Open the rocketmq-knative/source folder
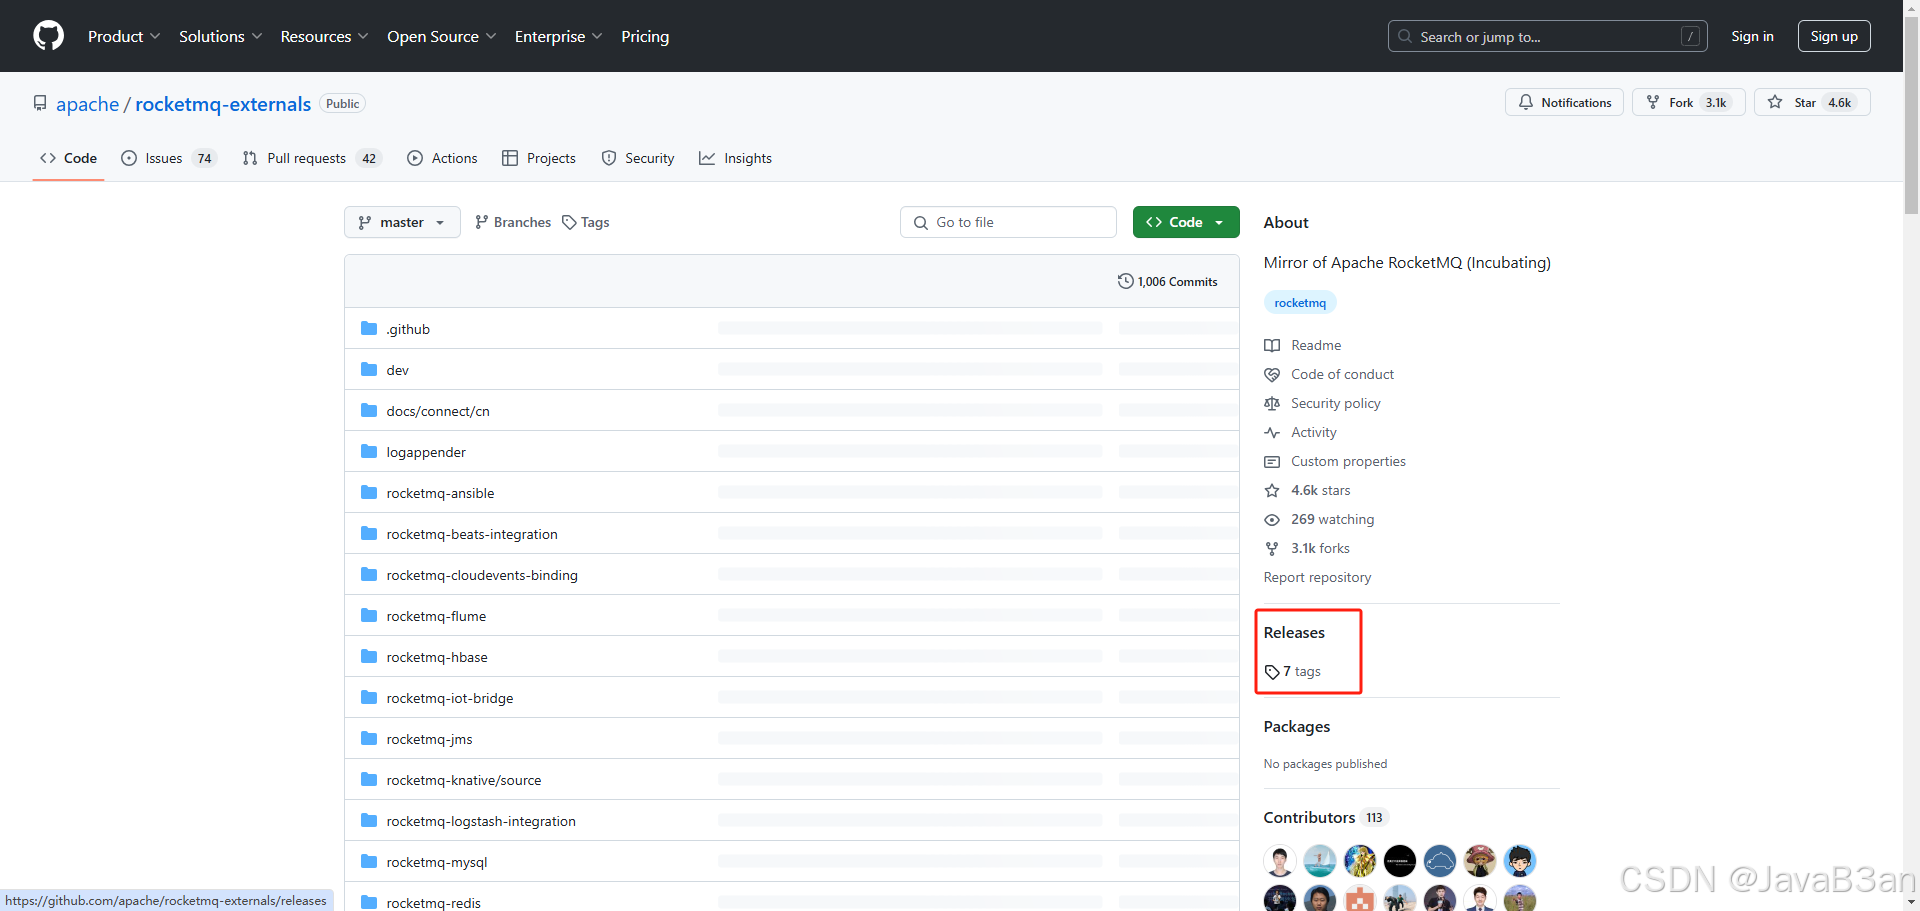1920x911 pixels. click(464, 780)
